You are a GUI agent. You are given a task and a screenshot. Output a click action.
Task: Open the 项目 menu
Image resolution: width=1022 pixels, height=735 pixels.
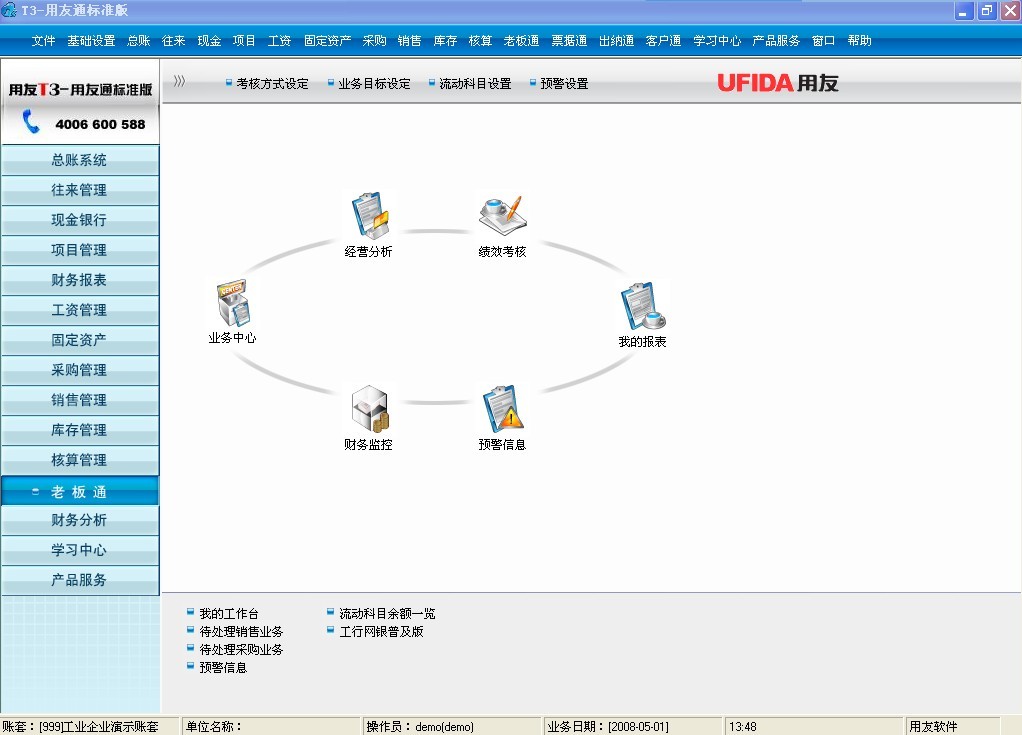(x=244, y=40)
